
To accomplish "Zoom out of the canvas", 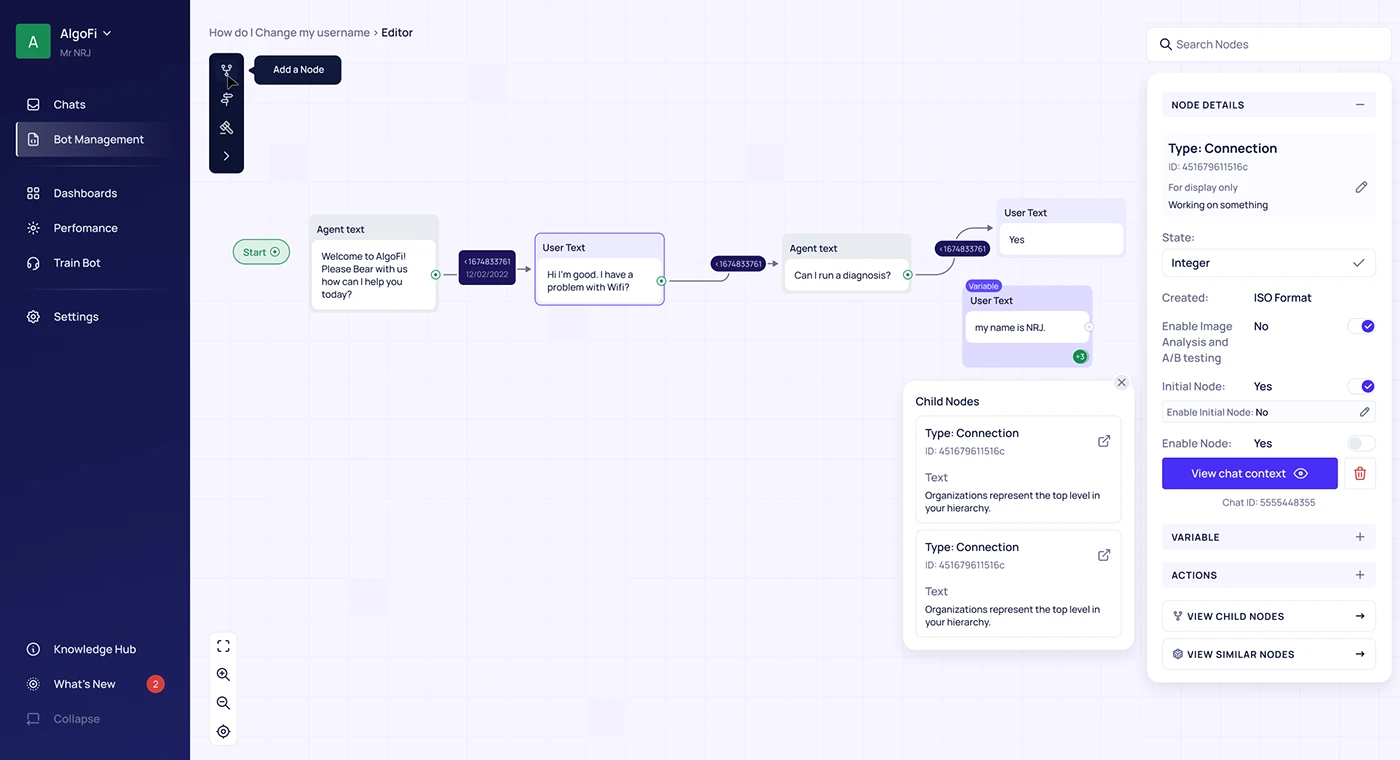I will (223, 703).
